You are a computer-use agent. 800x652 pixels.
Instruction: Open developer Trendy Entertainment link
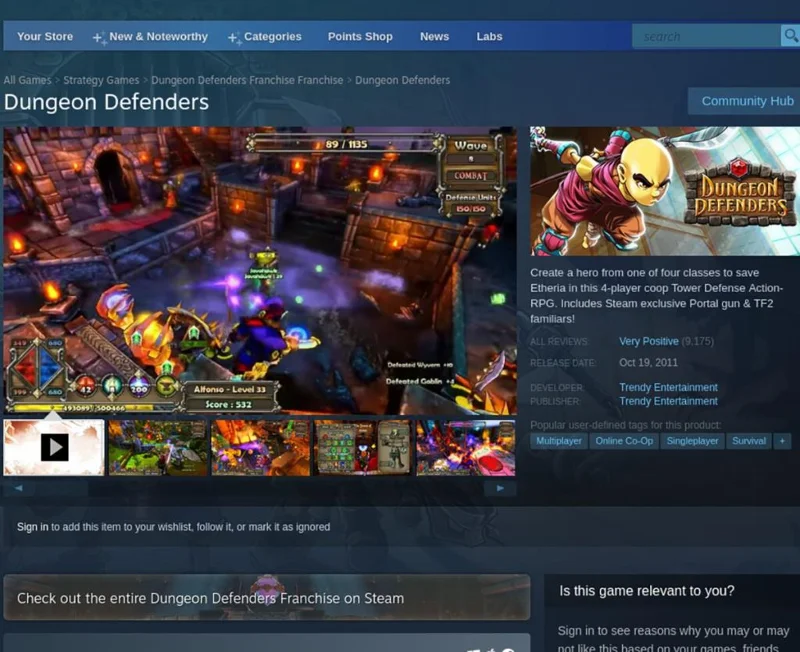pos(668,387)
